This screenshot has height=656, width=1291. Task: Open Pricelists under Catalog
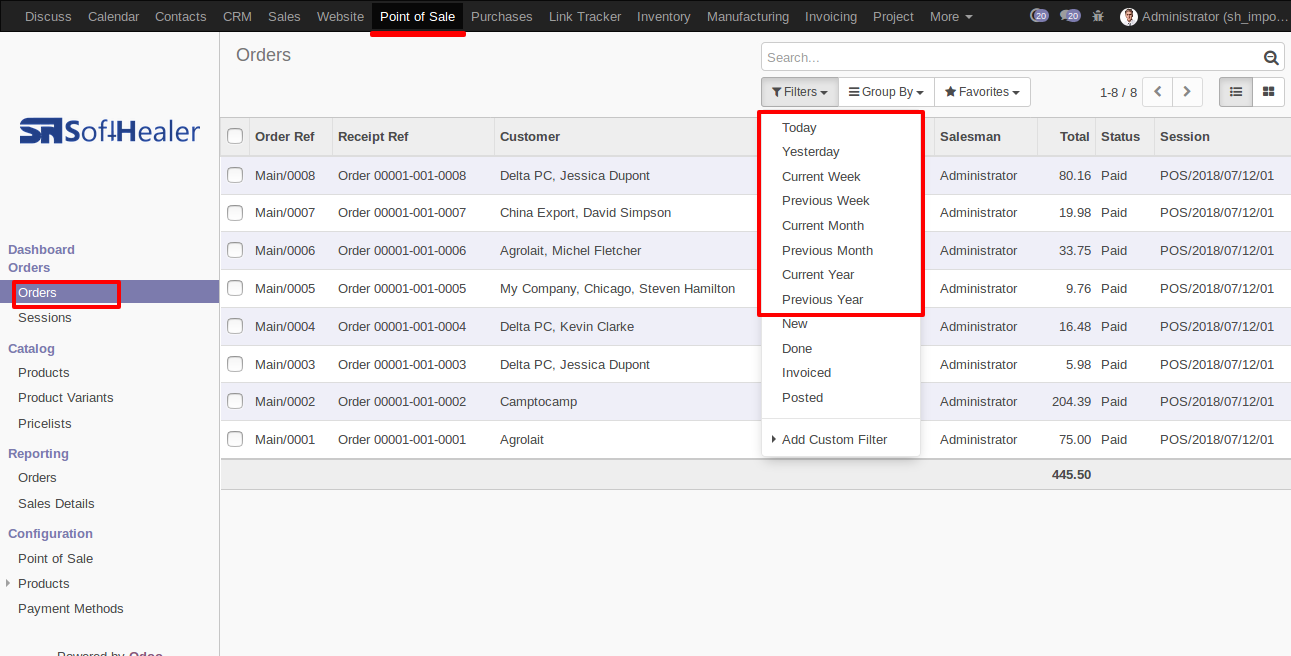[45, 424]
